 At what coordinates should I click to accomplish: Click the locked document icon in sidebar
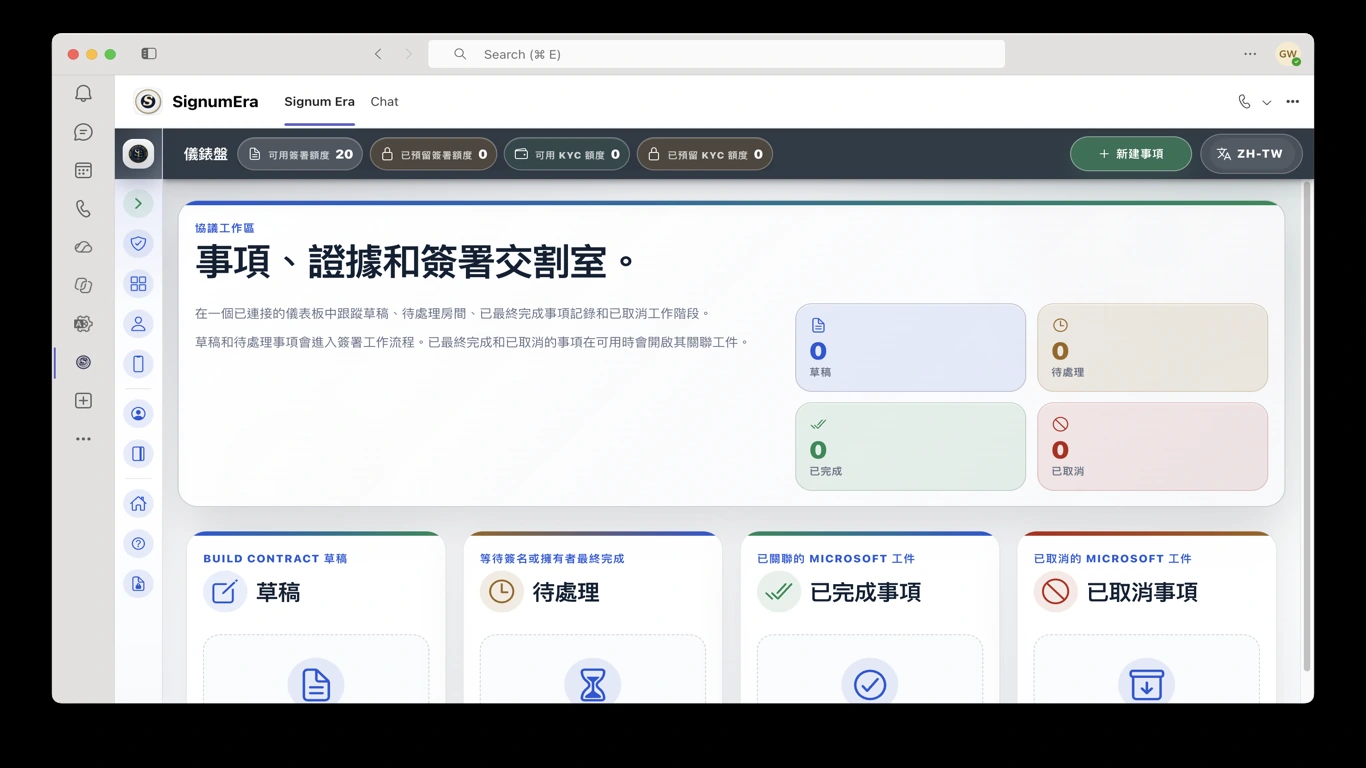point(138,584)
